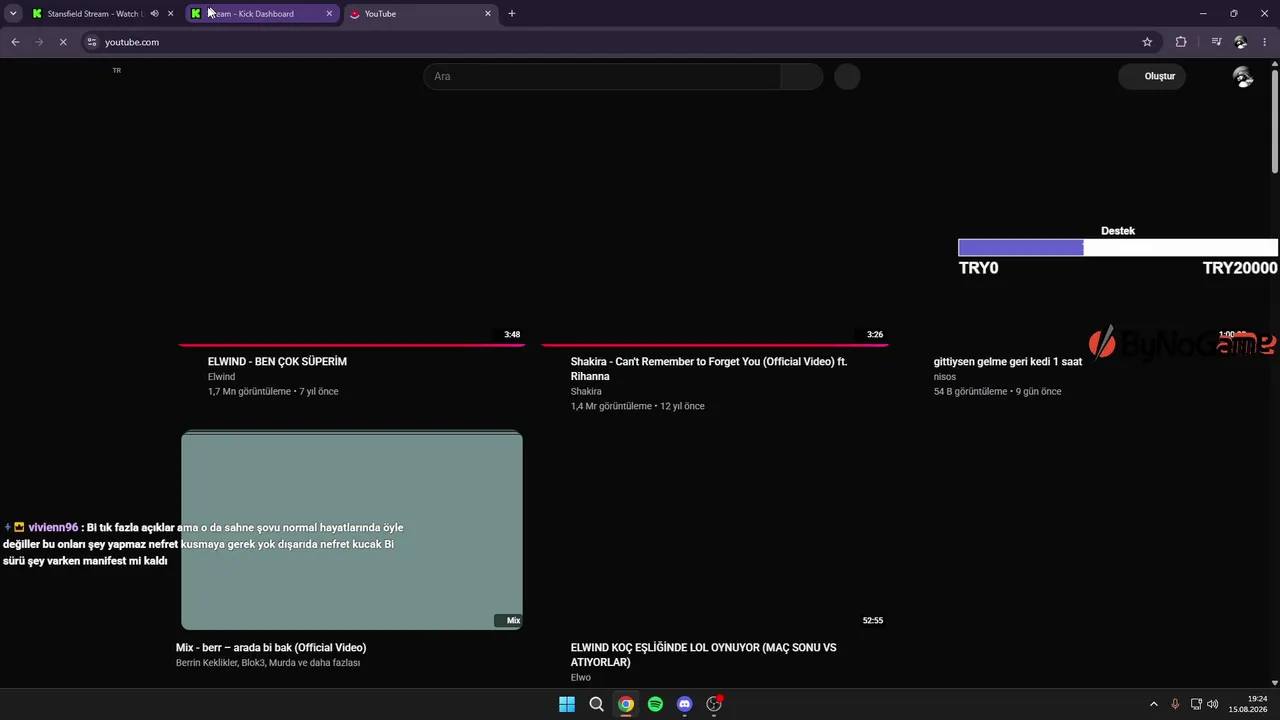Viewport: 1280px width, 720px height.
Task: Switch to the Kick Dashboard tab
Action: pyautogui.click(x=262, y=14)
